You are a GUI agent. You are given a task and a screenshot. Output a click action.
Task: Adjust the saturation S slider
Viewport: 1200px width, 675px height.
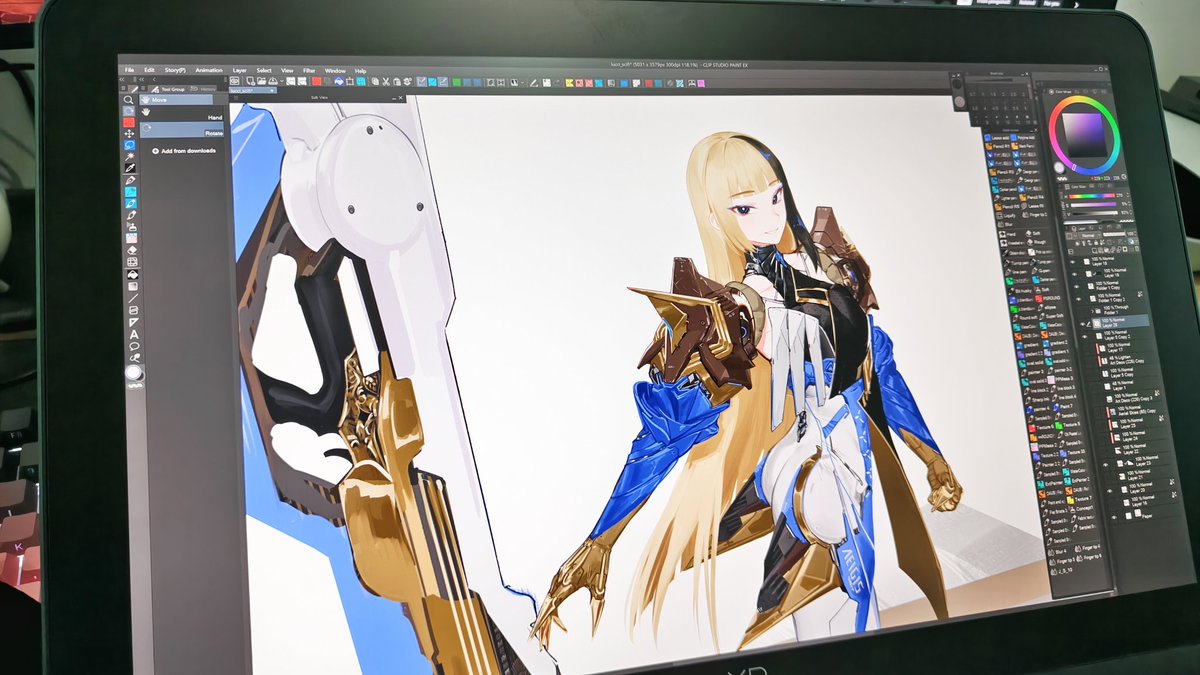(x=1093, y=205)
